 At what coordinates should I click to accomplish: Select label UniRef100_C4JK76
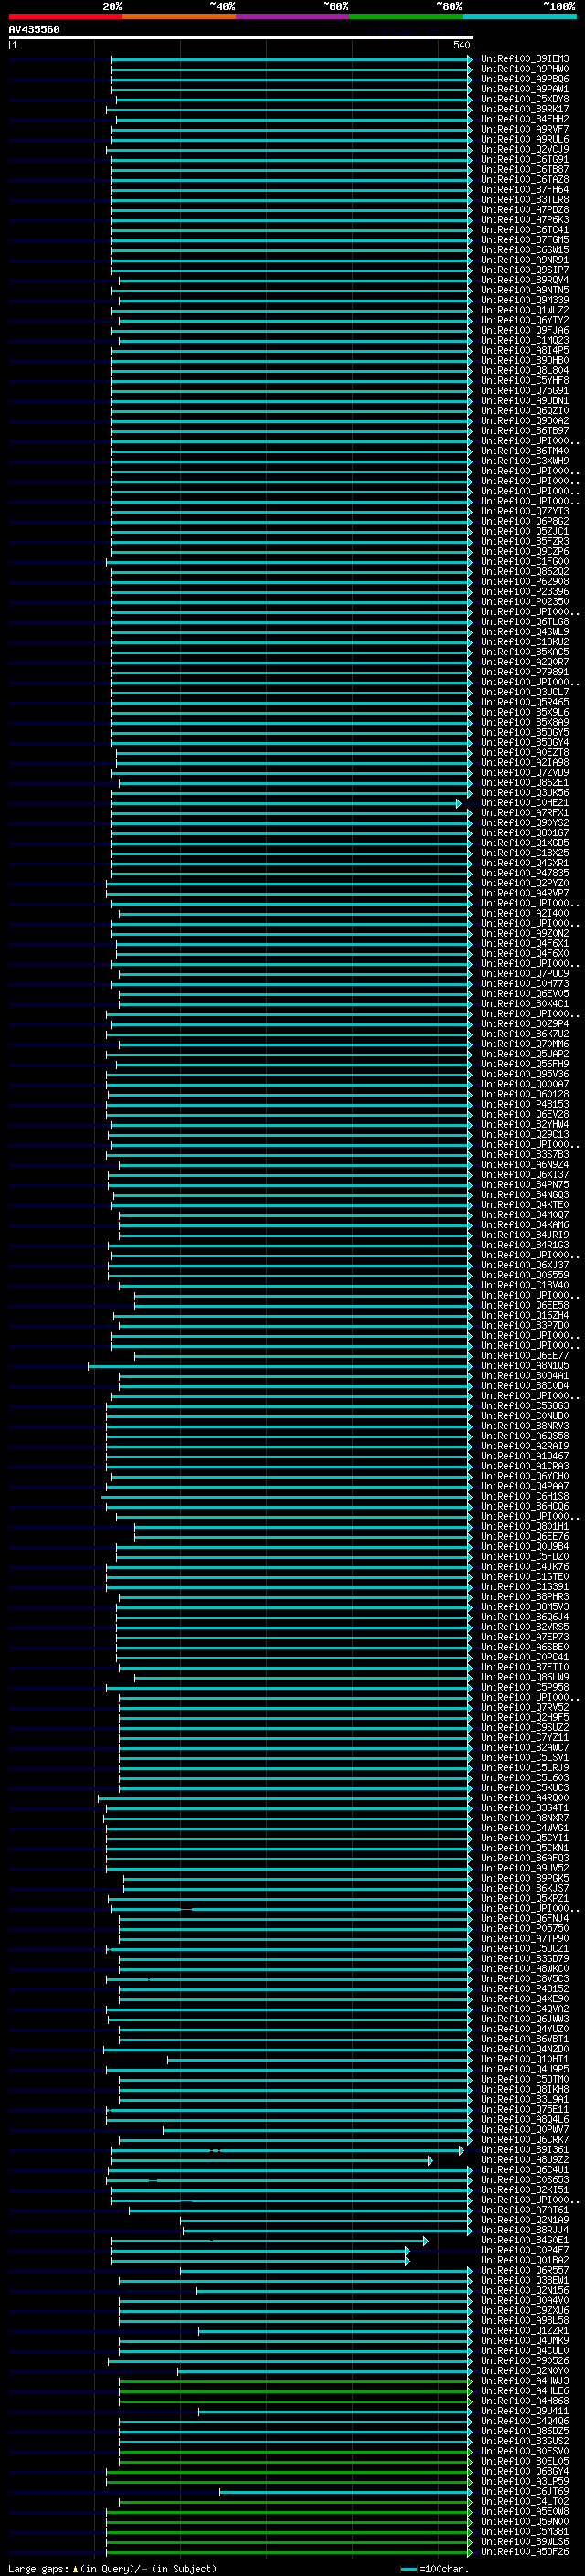524,1566
